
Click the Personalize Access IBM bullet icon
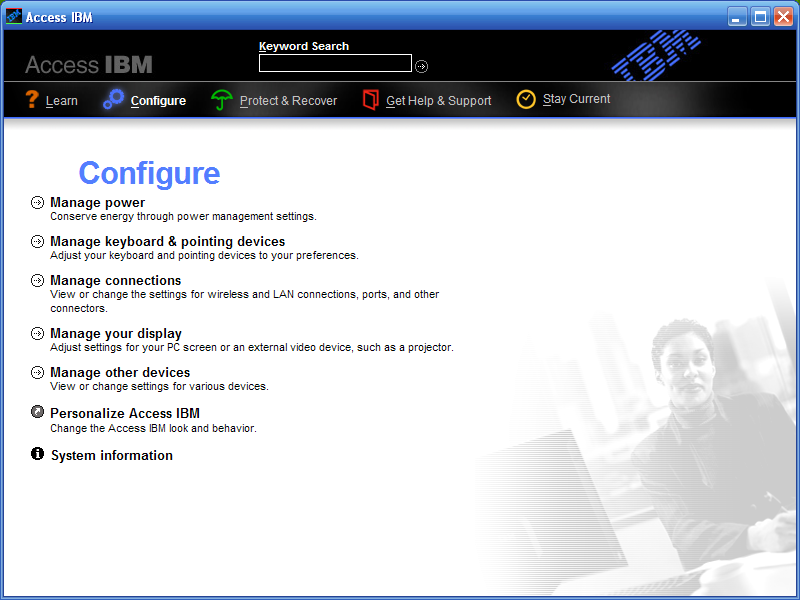(x=38, y=412)
